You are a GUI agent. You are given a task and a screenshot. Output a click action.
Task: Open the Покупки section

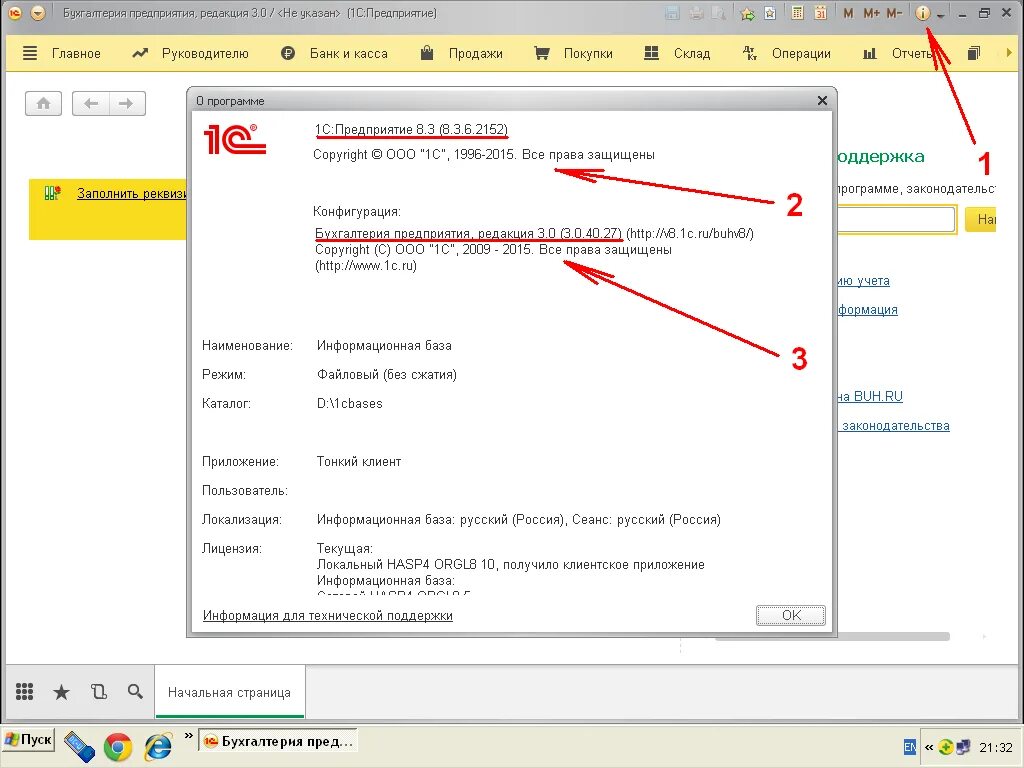click(573, 54)
